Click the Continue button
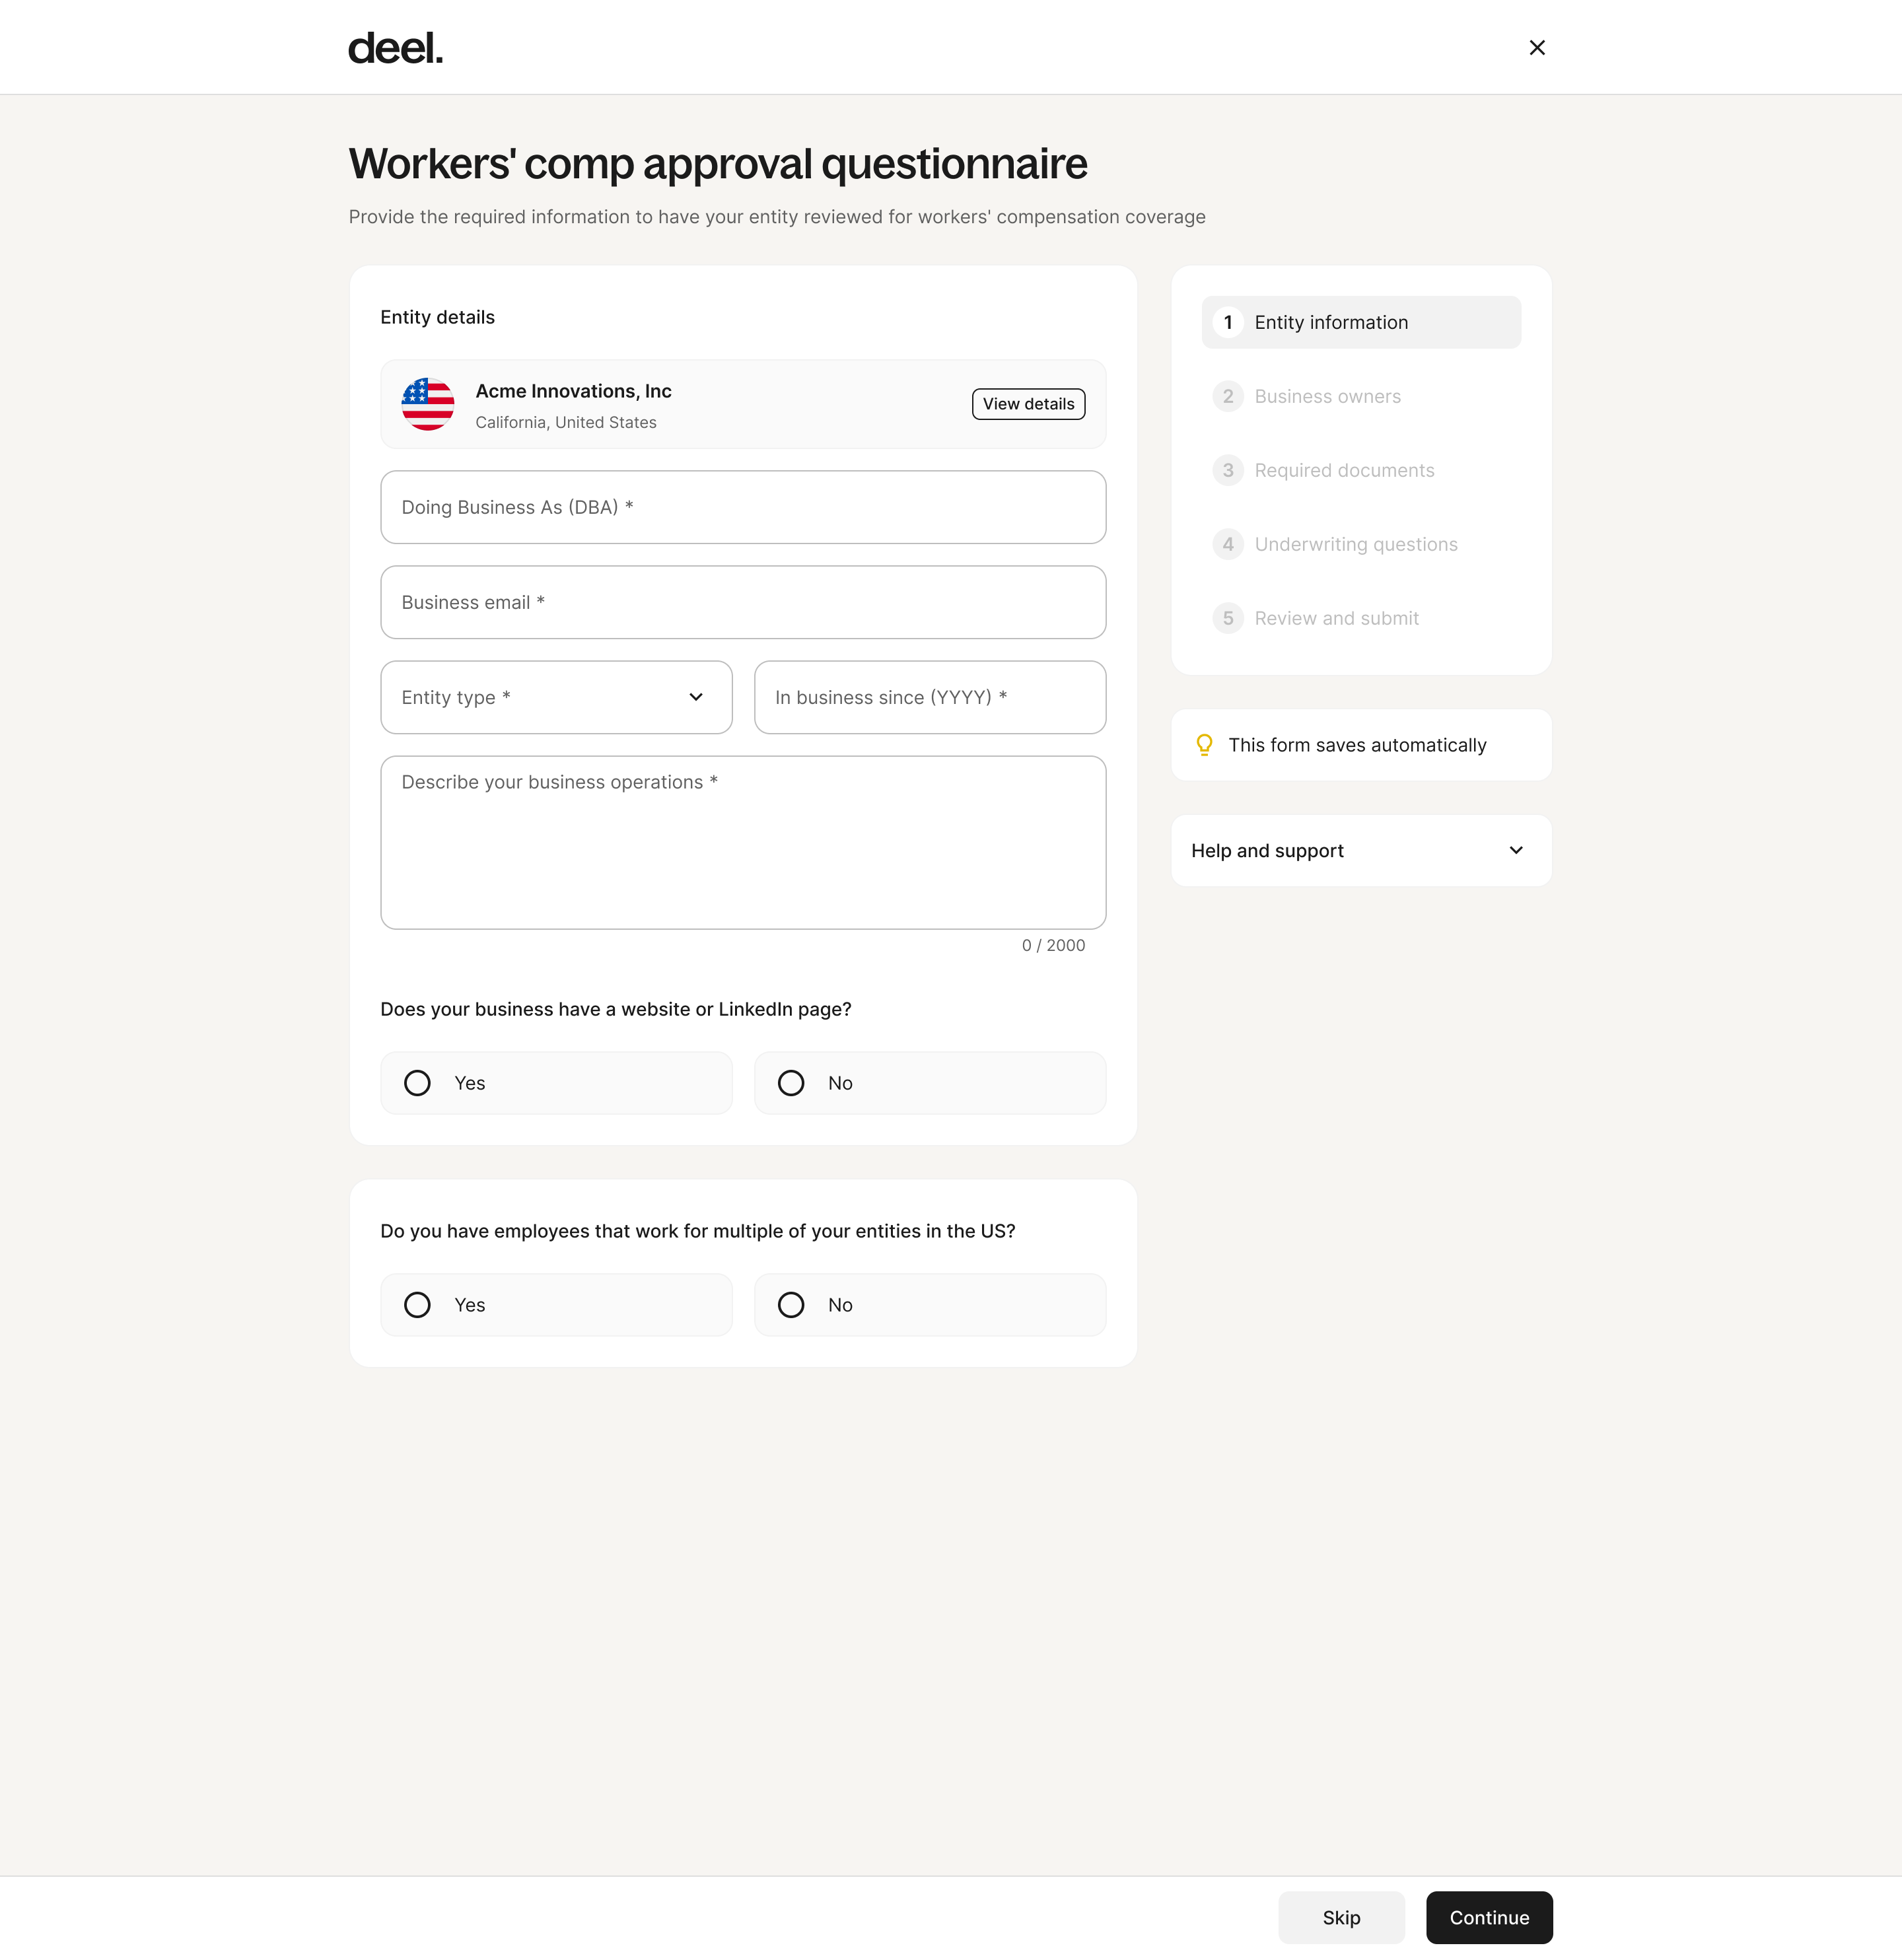The height and width of the screenshot is (1960, 1902). (x=1489, y=1917)
